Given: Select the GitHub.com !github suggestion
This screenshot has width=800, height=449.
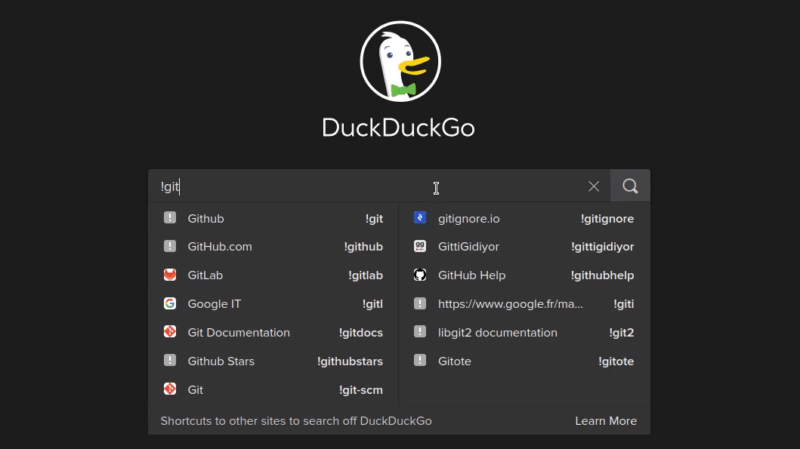Looking at the screenshot, I should [x=273, y=247].
